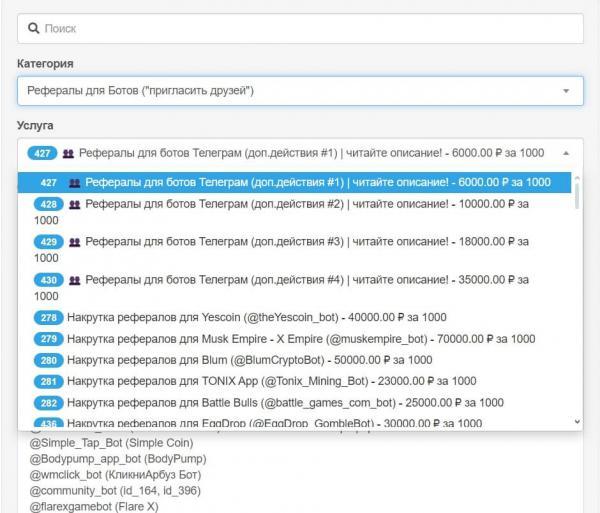Click the people icon in the selected Услуга field

tap(68, 153)
